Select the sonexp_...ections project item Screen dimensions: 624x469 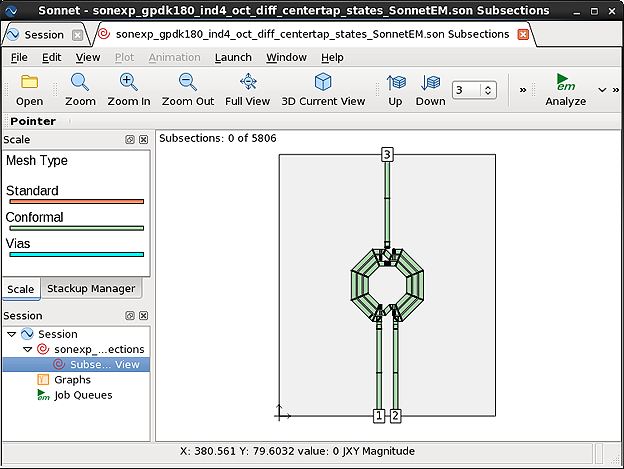[99, 349]
